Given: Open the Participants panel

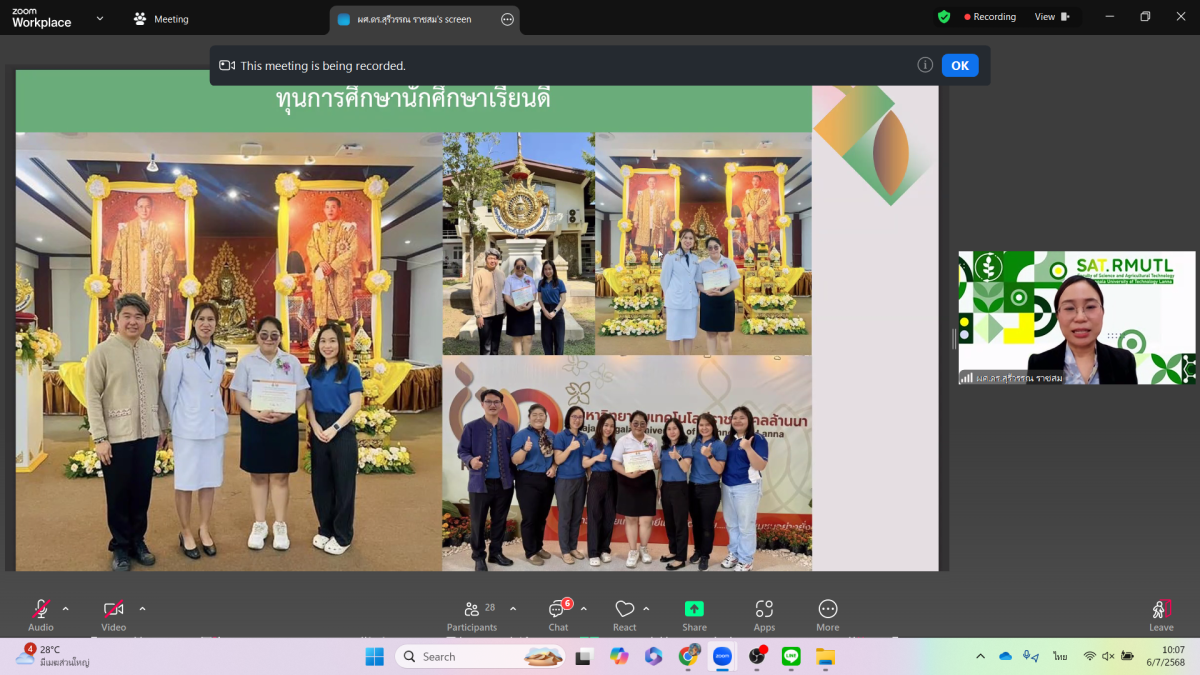Looking at the screenshot, I should pos(472,615).
